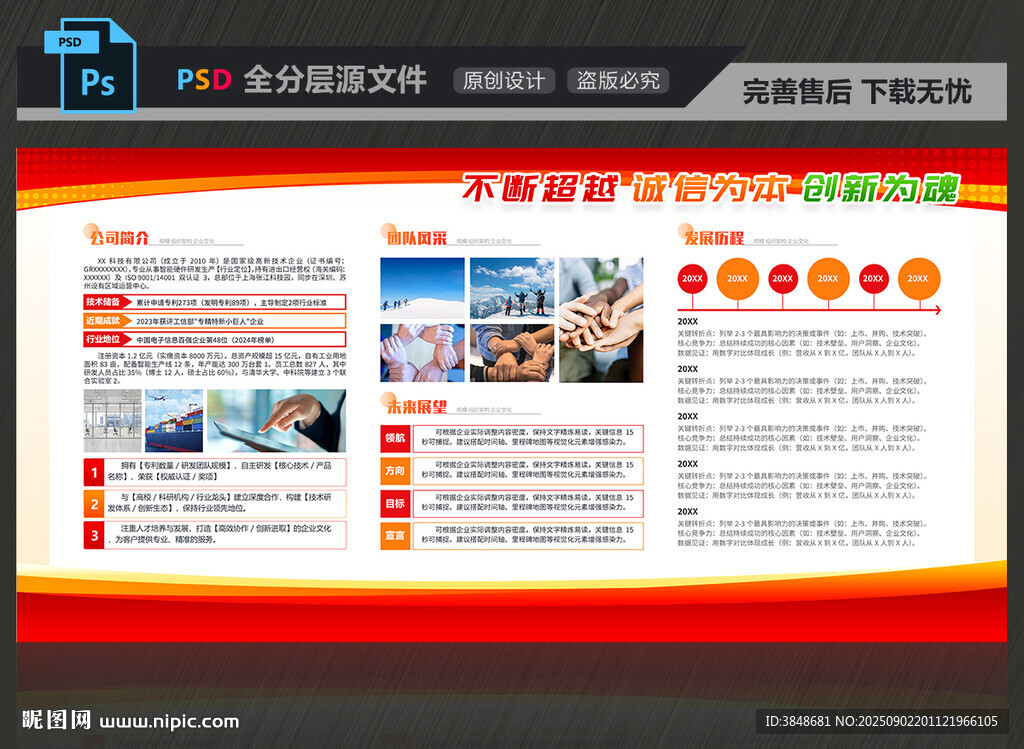Click the timeline arrowhead at the right end
1024x749 pixels.
pyautogui.click(x=937, y=310)
